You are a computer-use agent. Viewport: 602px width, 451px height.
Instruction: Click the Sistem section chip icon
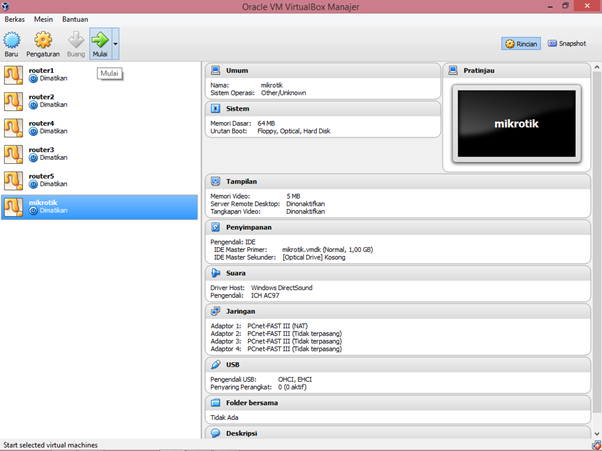click(x=216, y=109)
